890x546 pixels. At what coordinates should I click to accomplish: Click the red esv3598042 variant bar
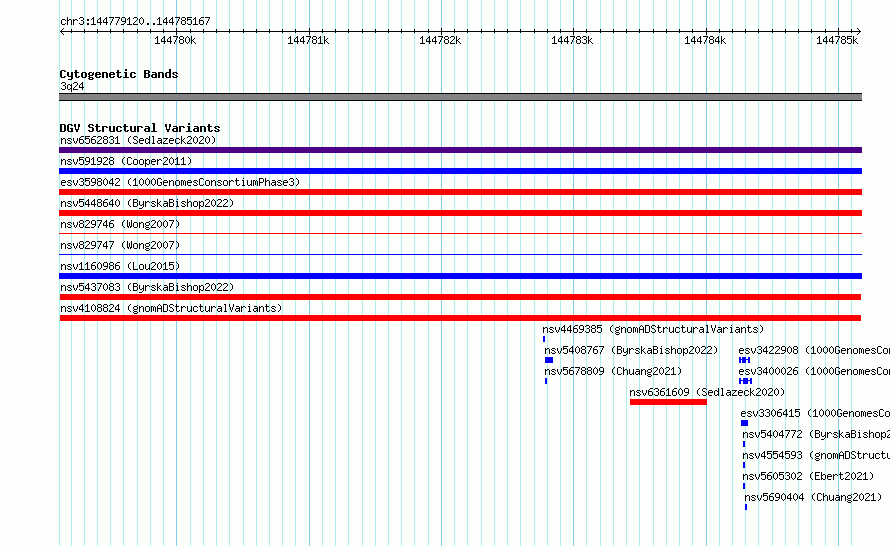(460, 192)
